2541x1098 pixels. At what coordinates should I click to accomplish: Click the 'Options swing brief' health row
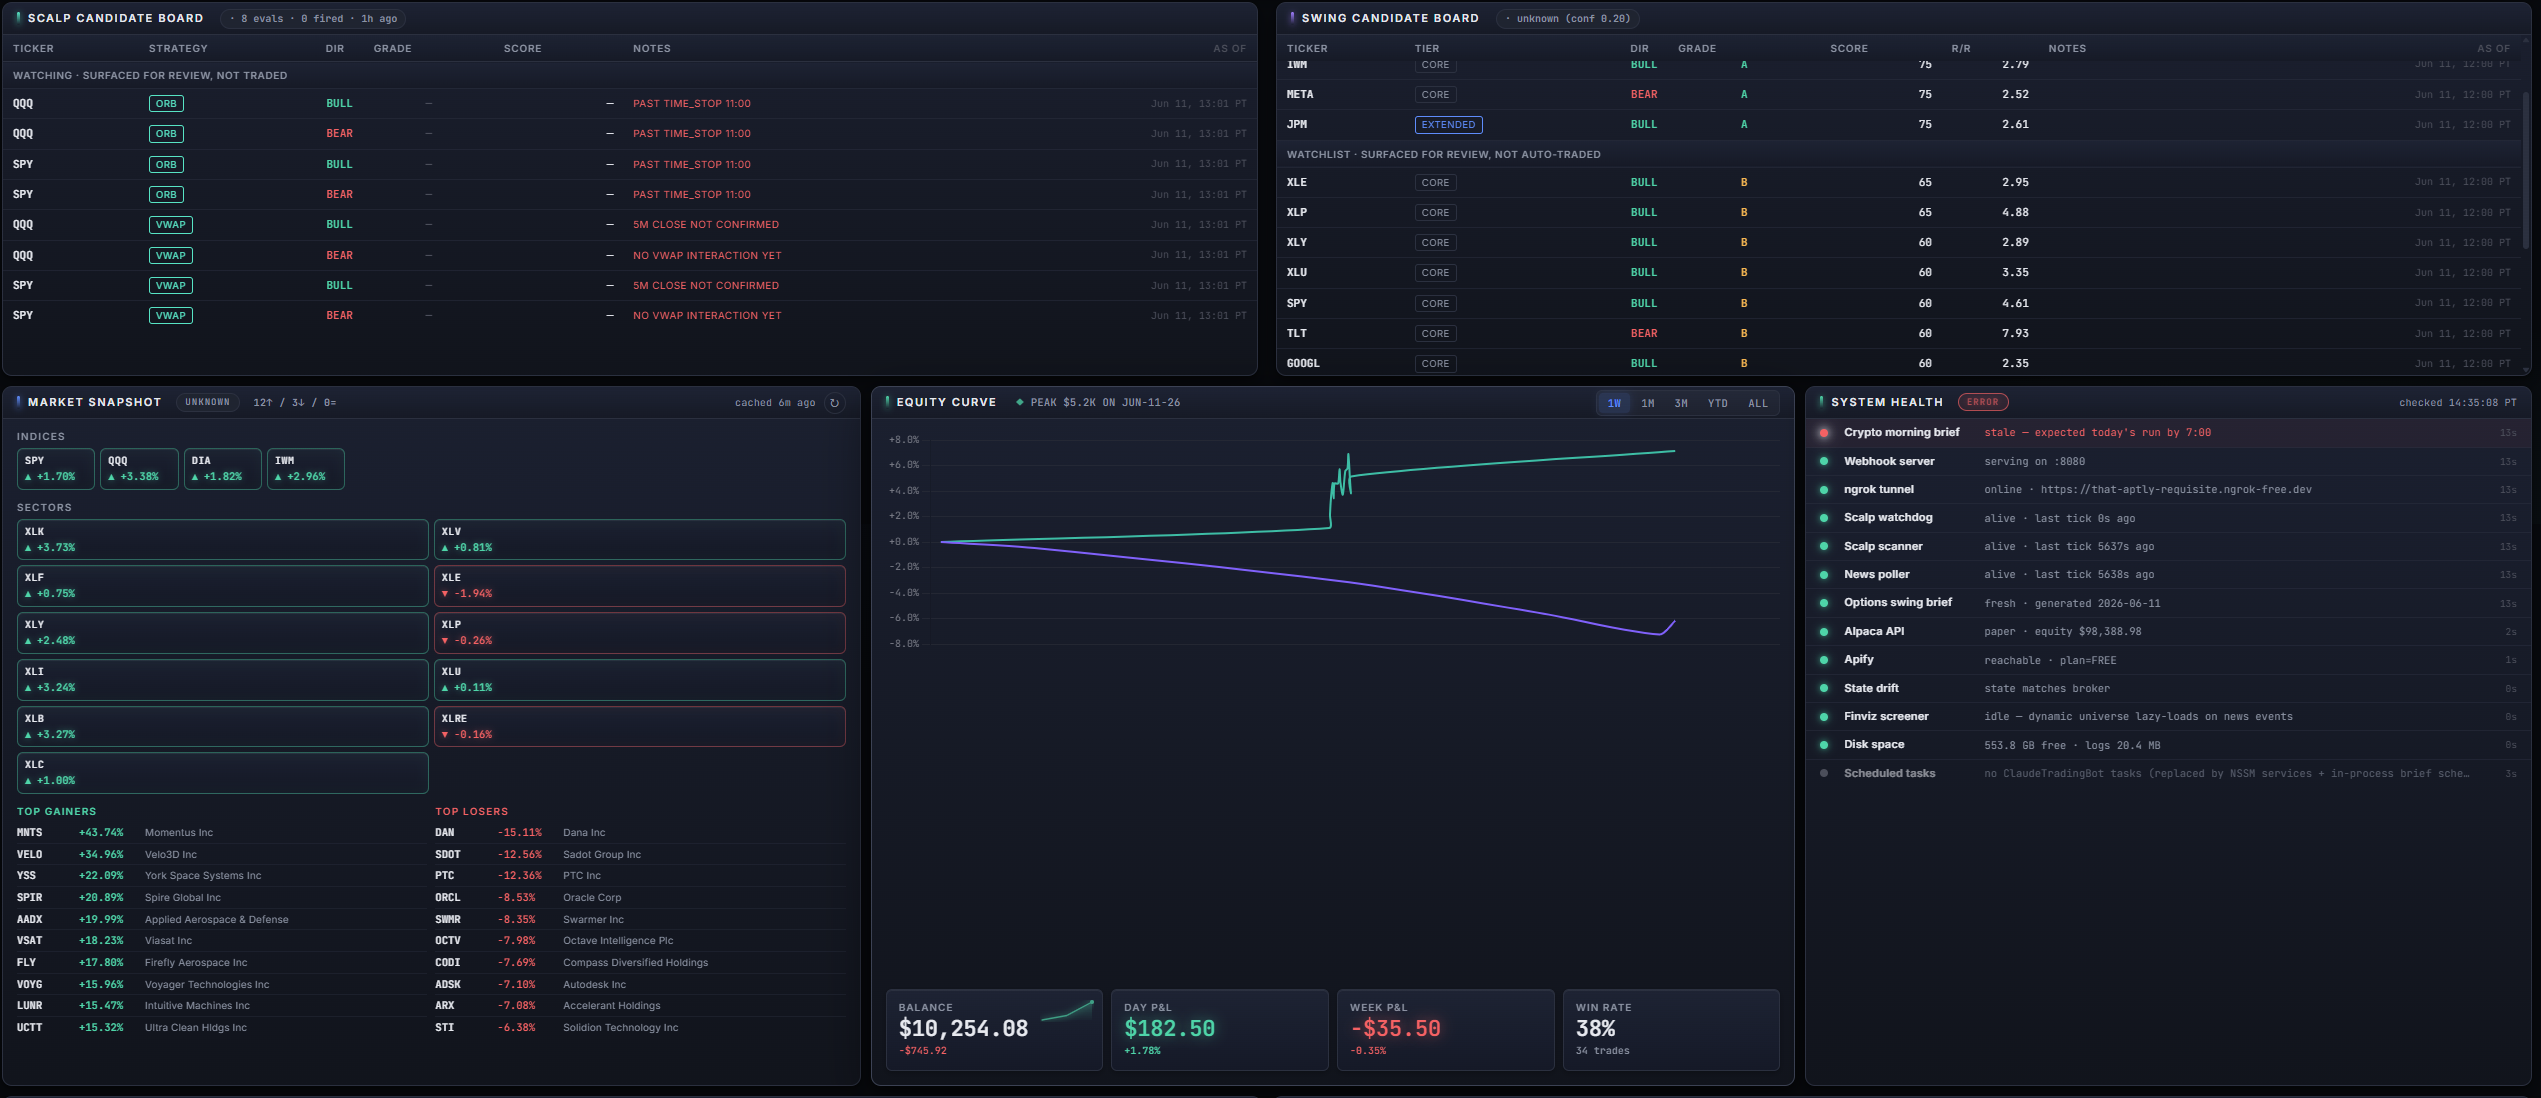[2166, 603]
